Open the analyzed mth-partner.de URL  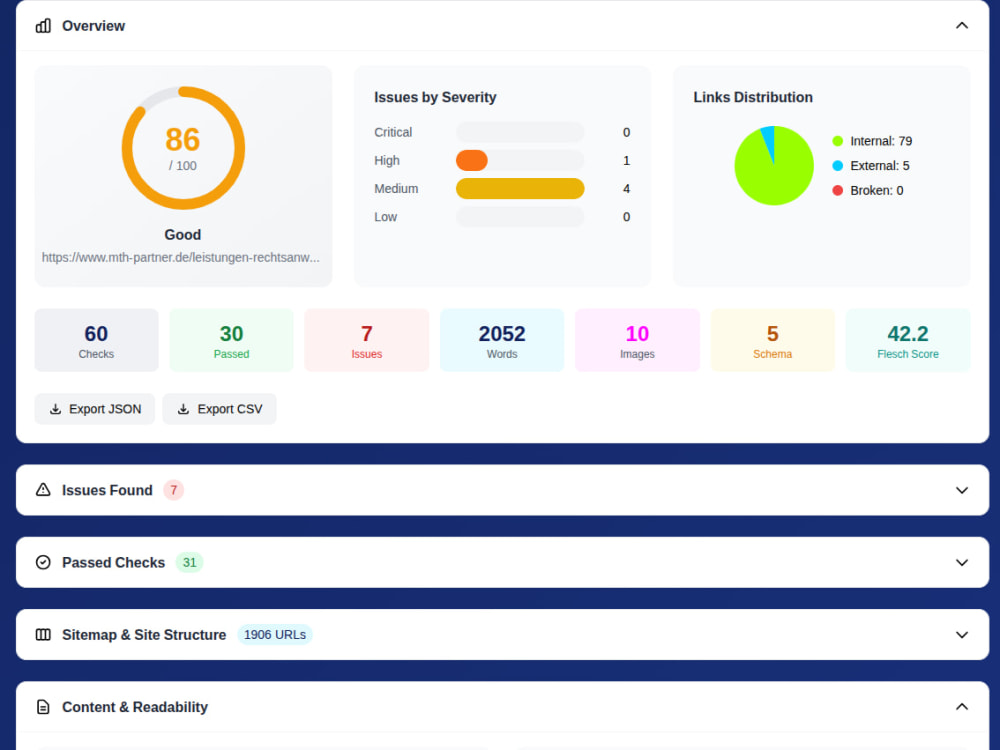point(180,258)
